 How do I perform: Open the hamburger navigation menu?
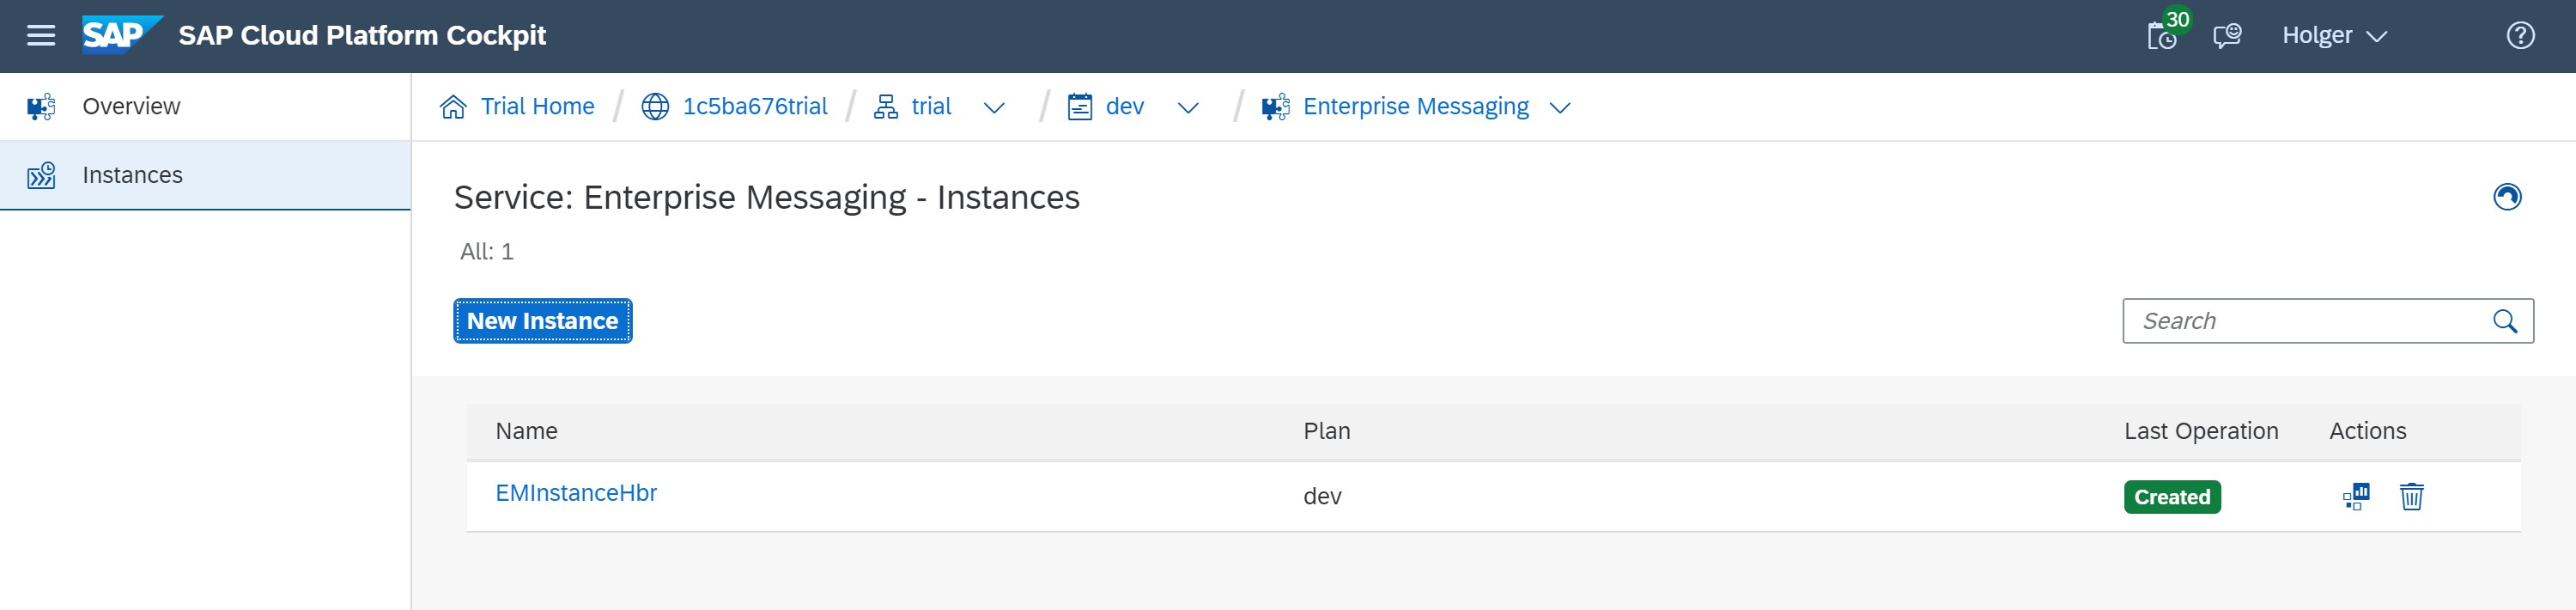click(x=41, y=36)
